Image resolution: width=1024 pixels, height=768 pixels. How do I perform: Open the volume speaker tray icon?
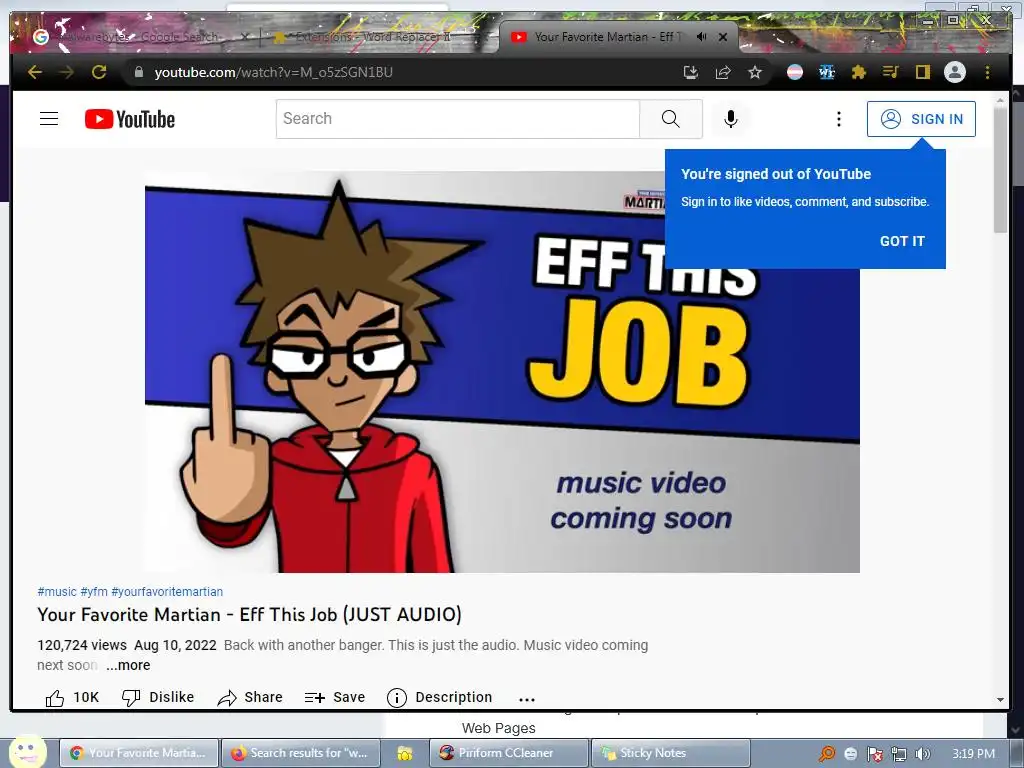point(922,754)
